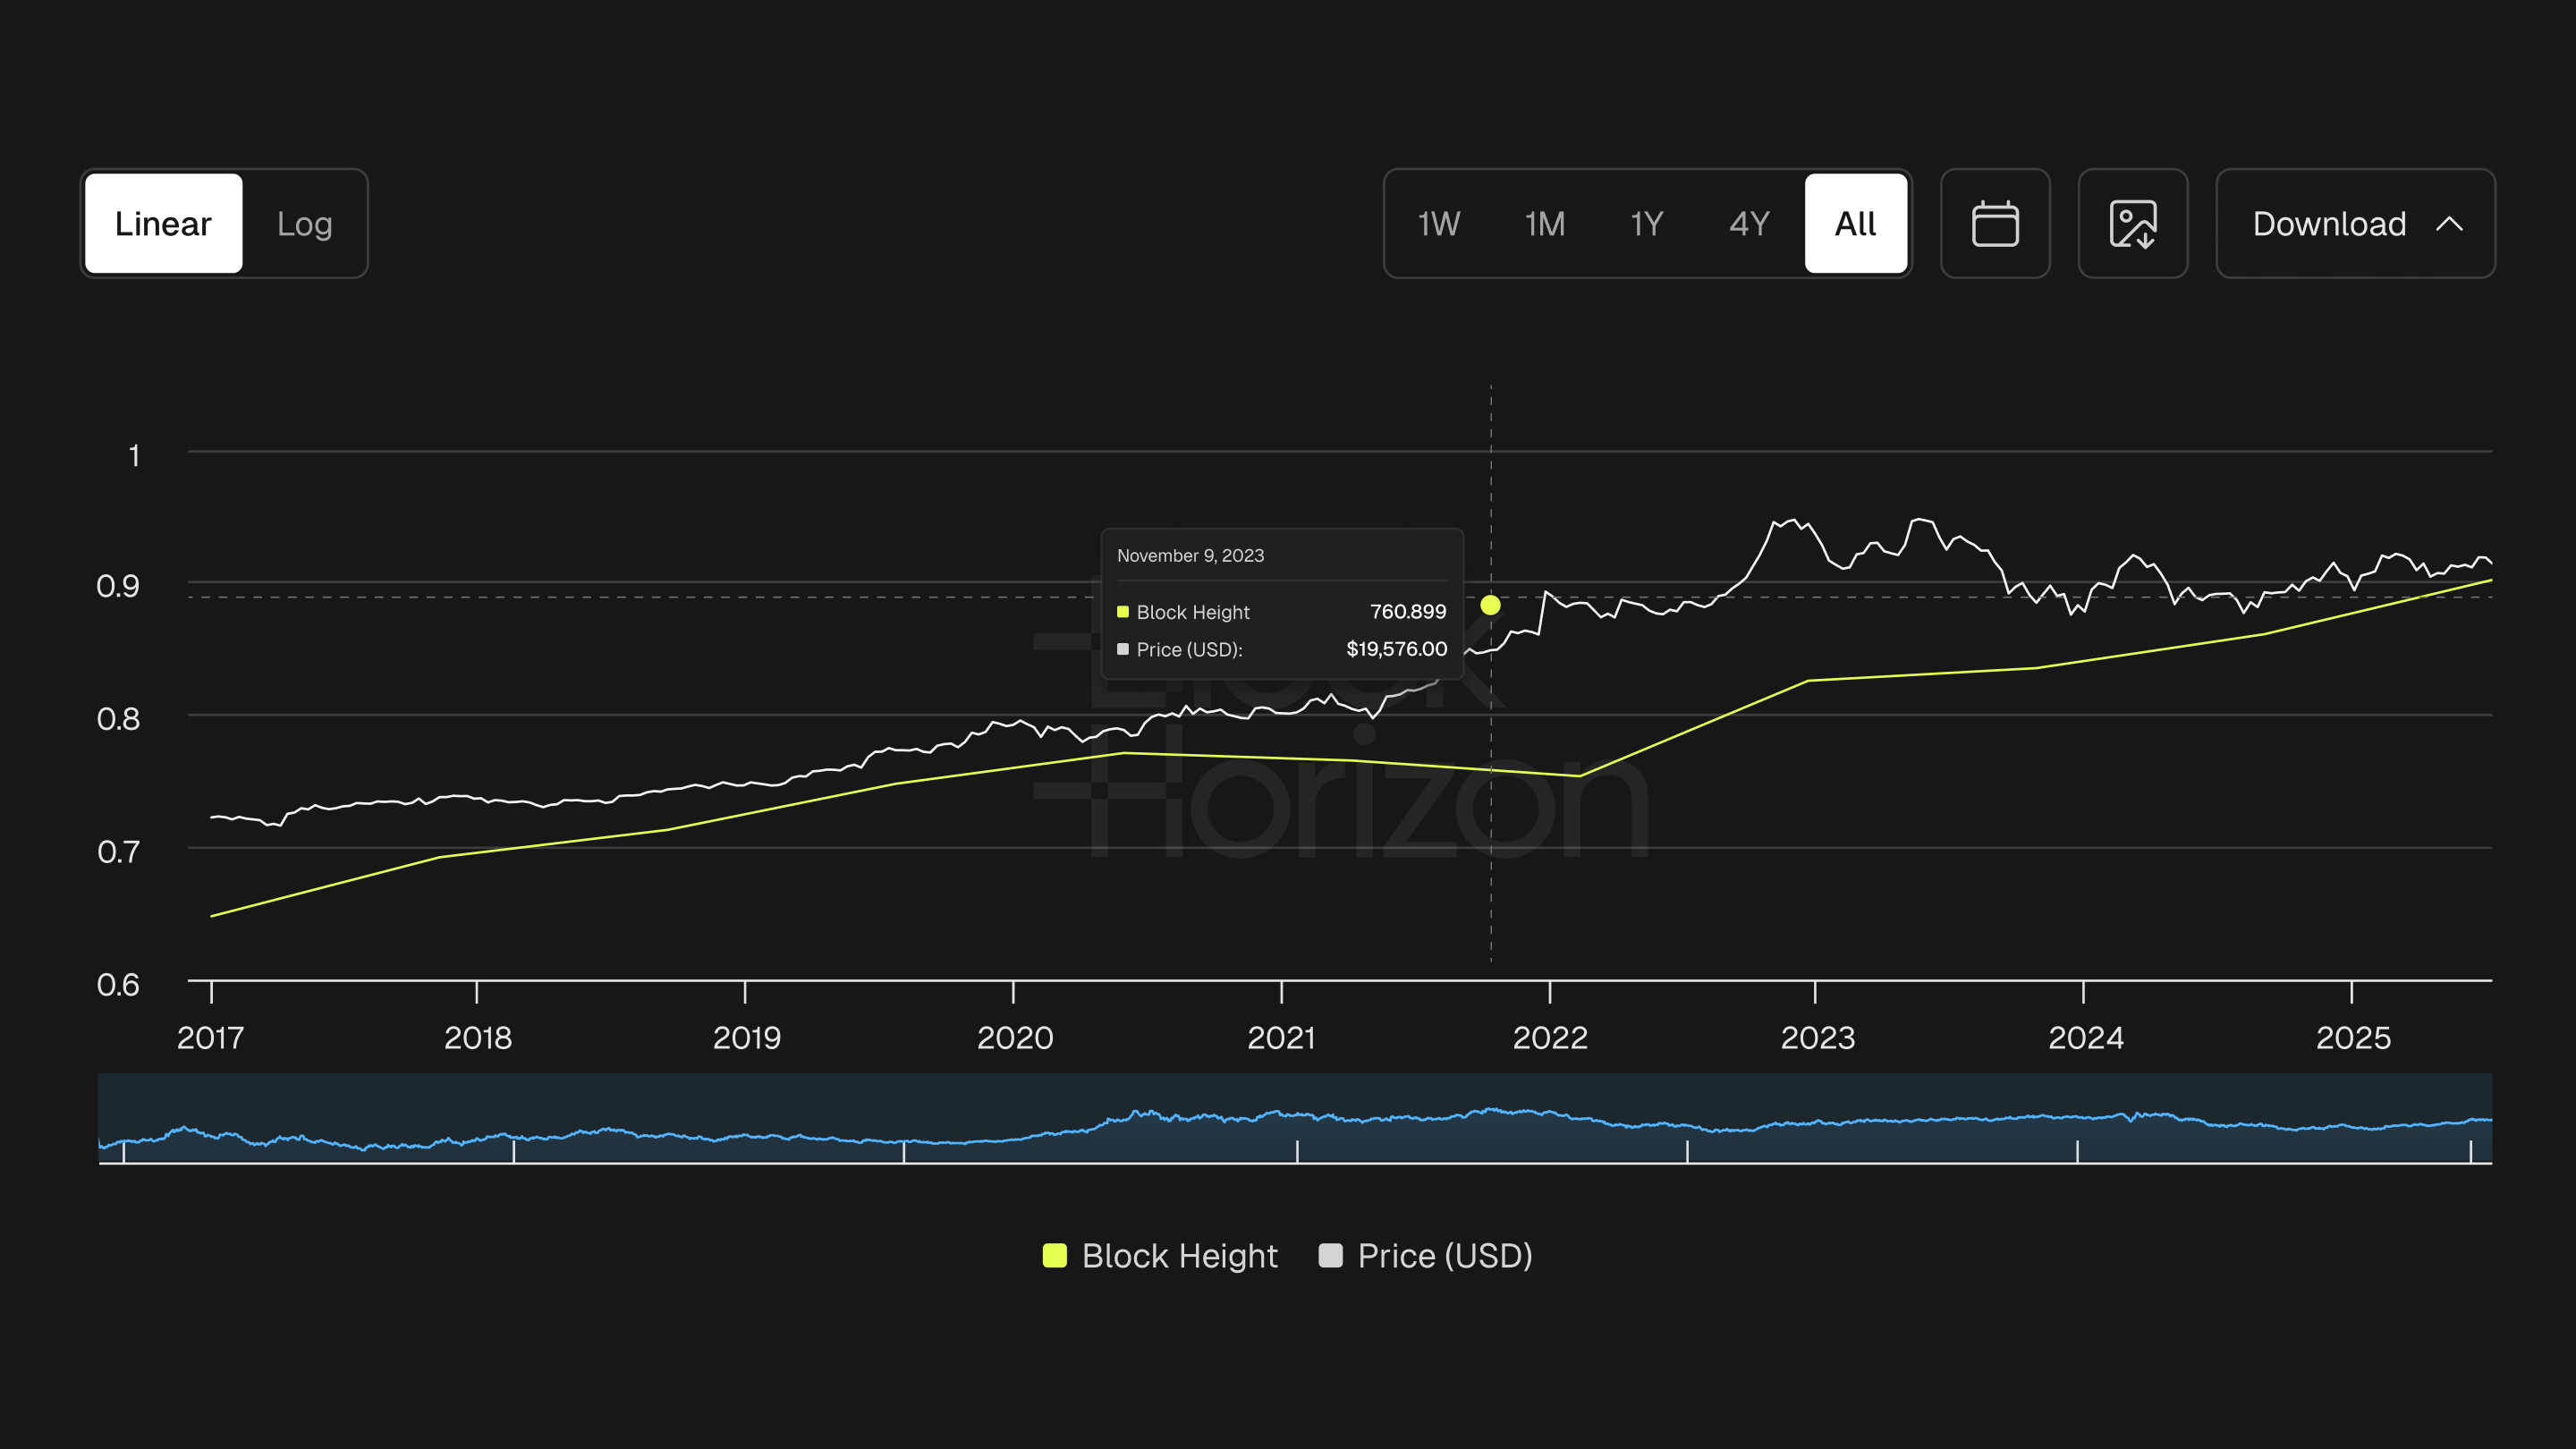Click the yellow highlighted data point marker
Image resolution: width=2576 pixels, height=1449 pixels.
point(1490,605)
